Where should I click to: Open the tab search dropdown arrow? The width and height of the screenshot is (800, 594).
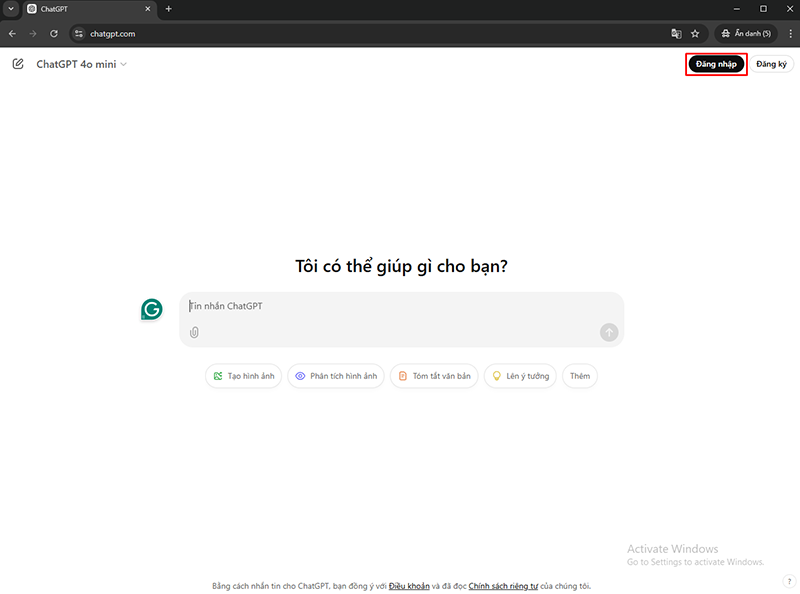pos(11,9)
